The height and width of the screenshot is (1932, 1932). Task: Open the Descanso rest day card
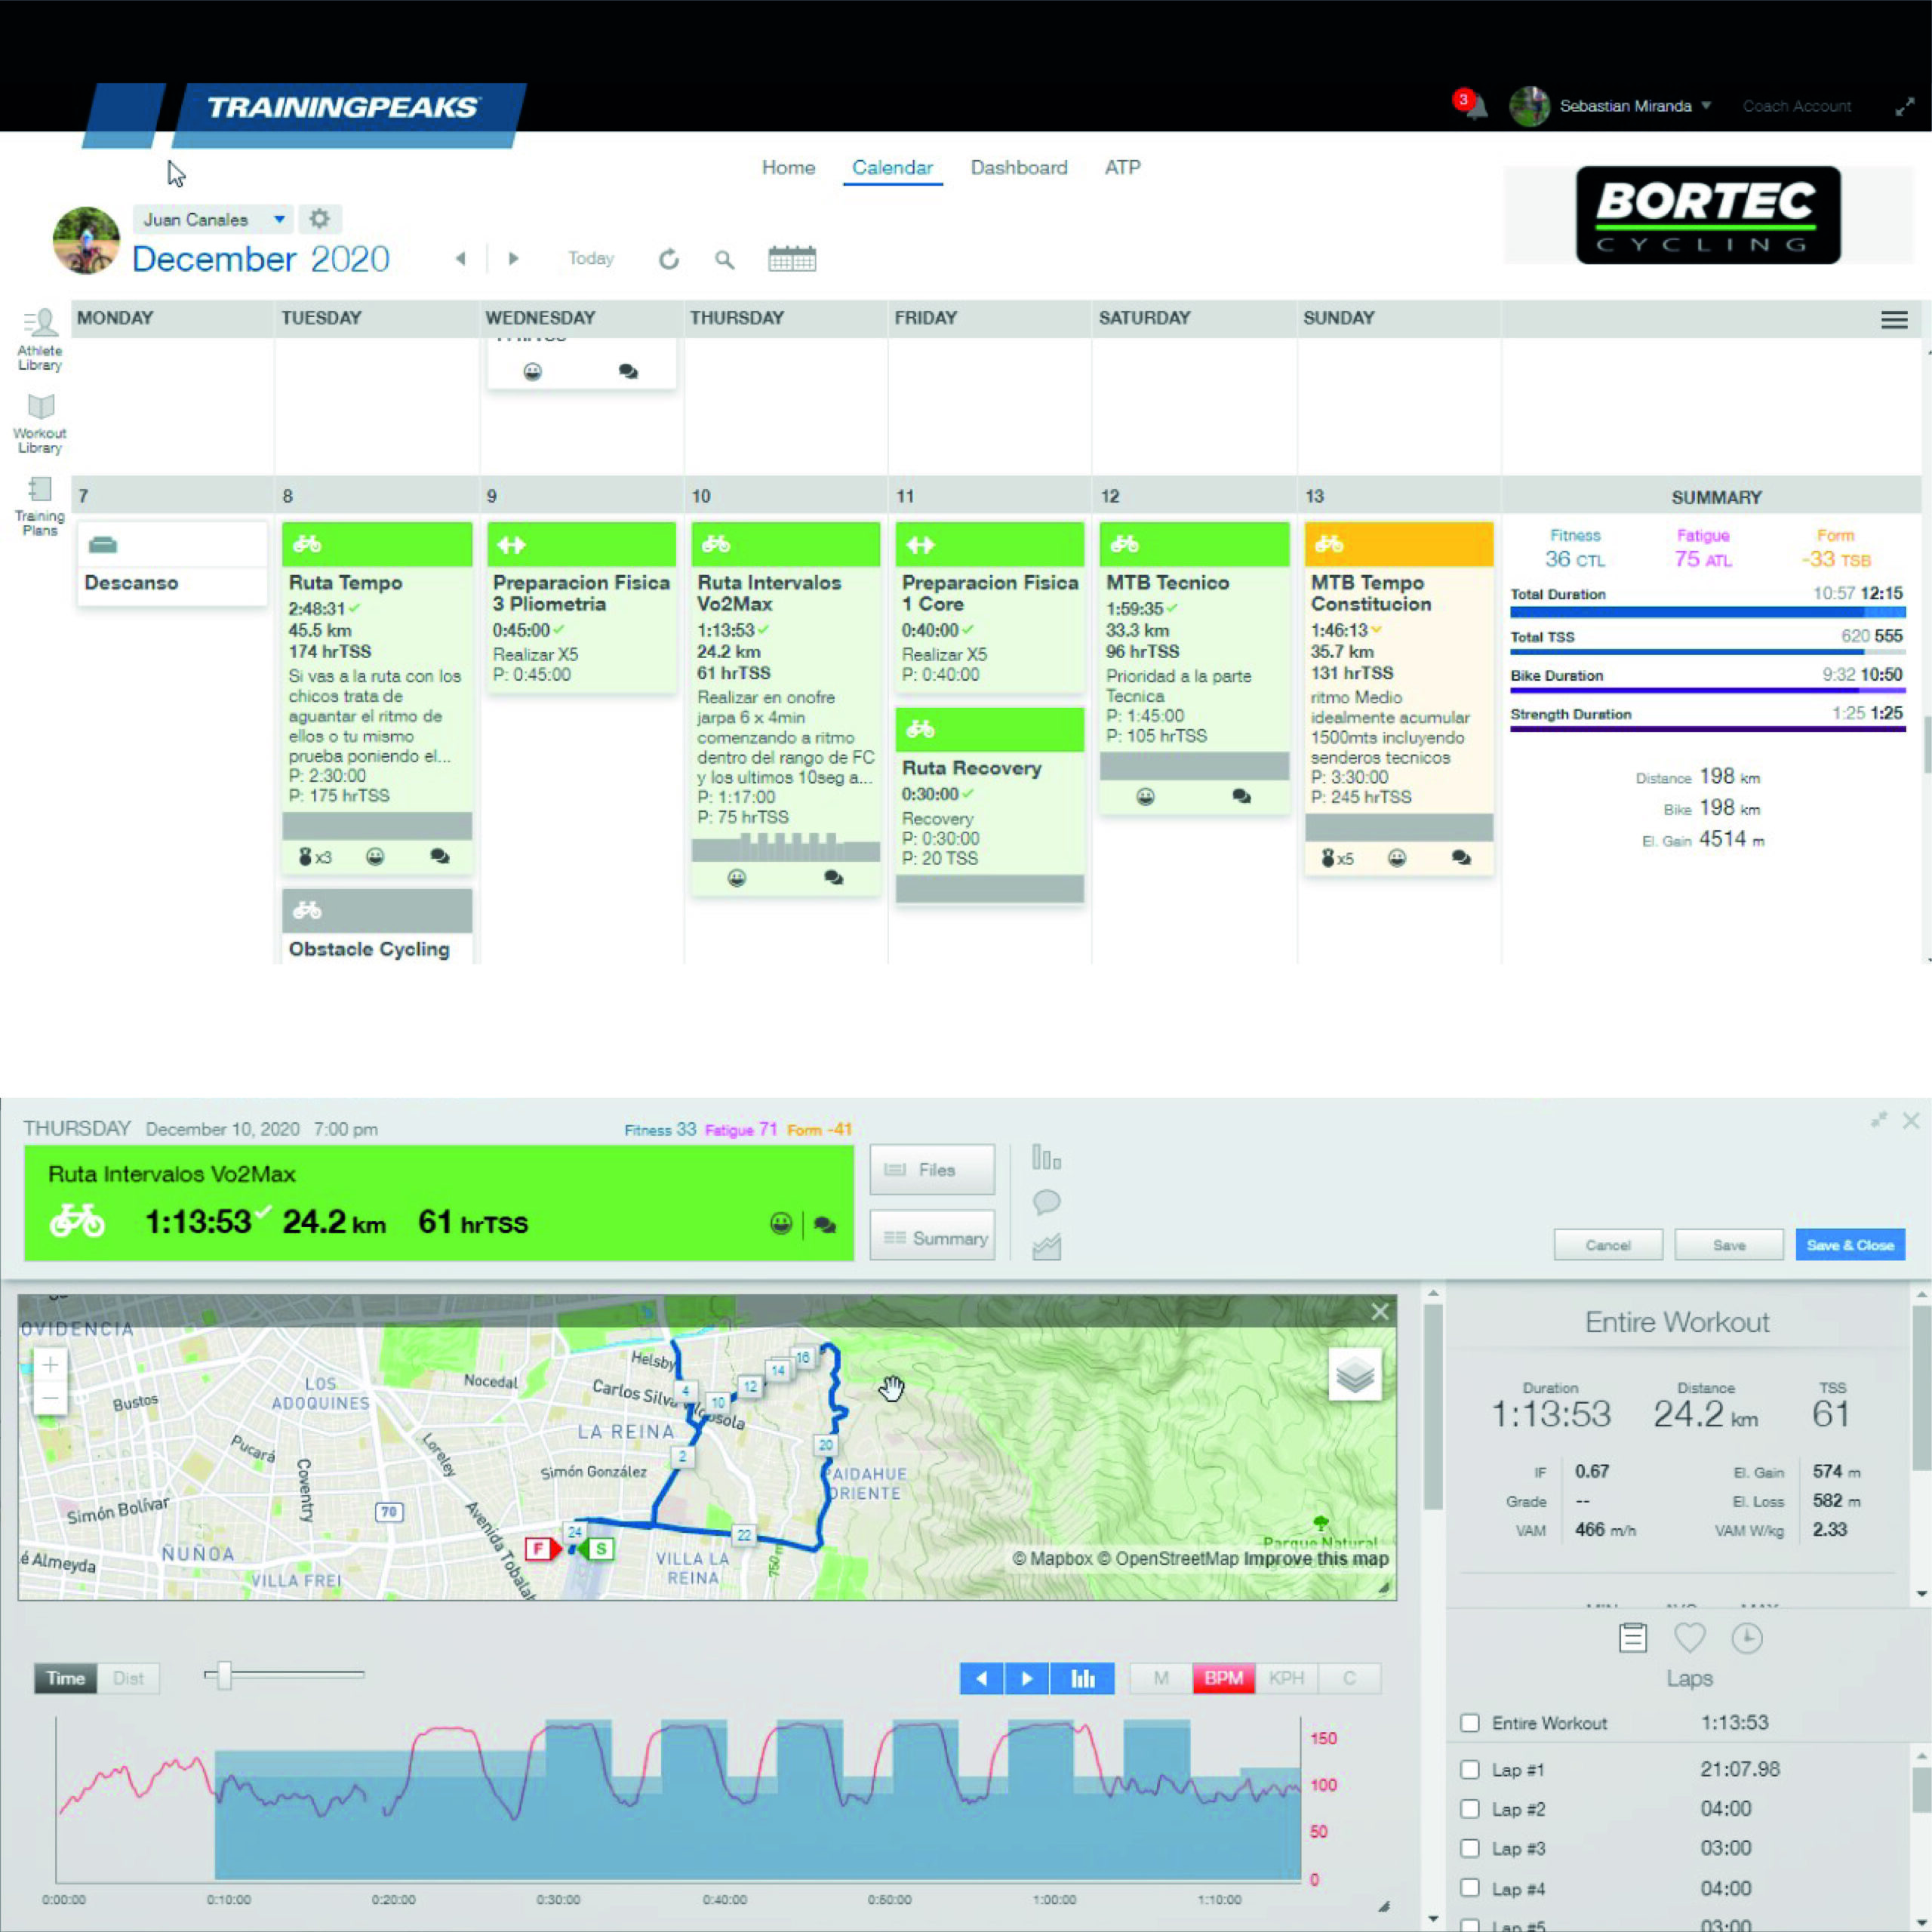tap(172, 563)
